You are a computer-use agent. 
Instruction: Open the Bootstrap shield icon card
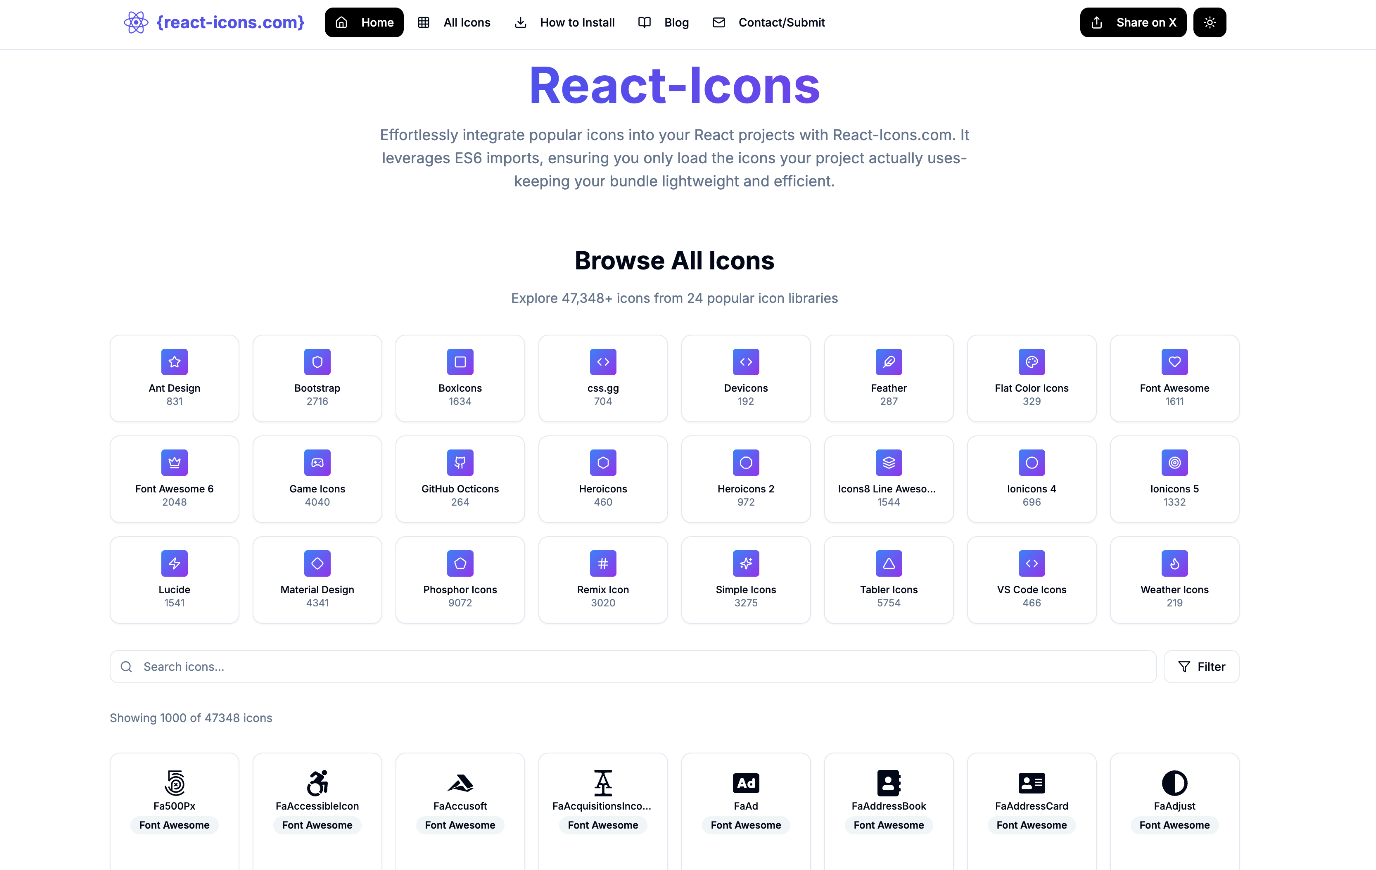[317, 362]
